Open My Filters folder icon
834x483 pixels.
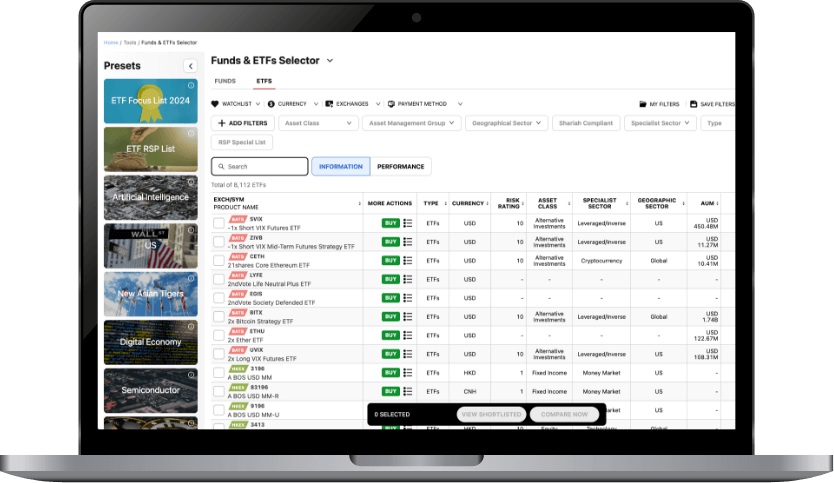643,104
